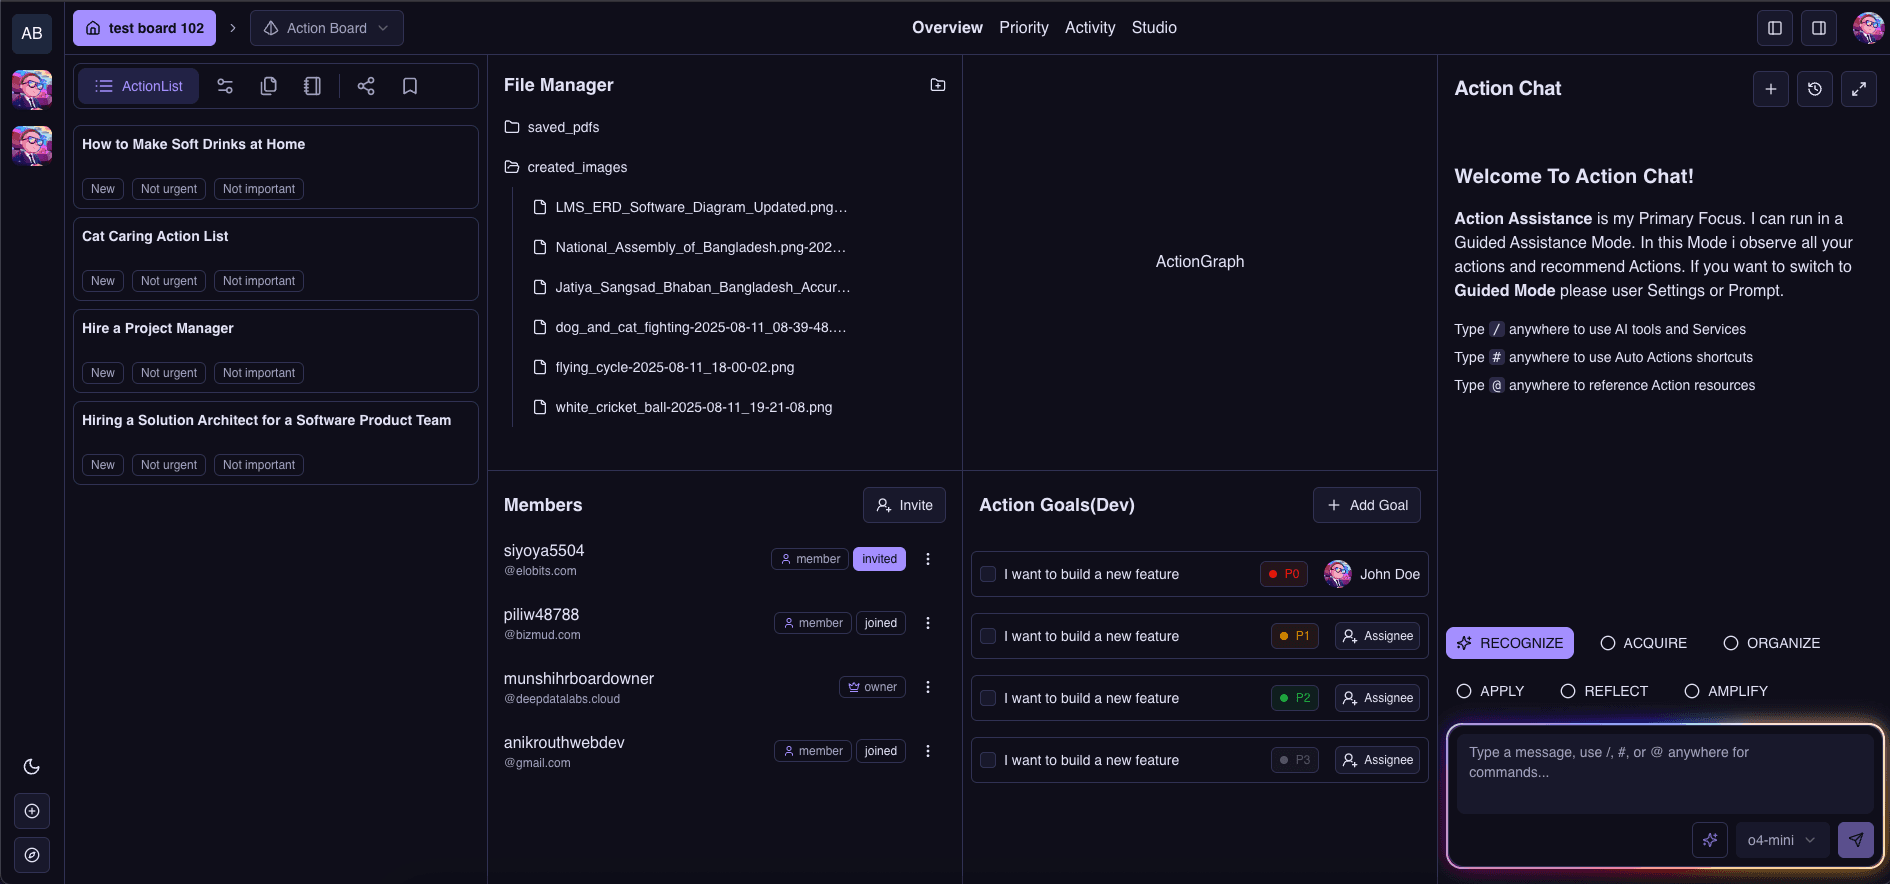1890x884 pixels.
Task: Toggle dark mode with the moon icon
Action: point(32,767)
